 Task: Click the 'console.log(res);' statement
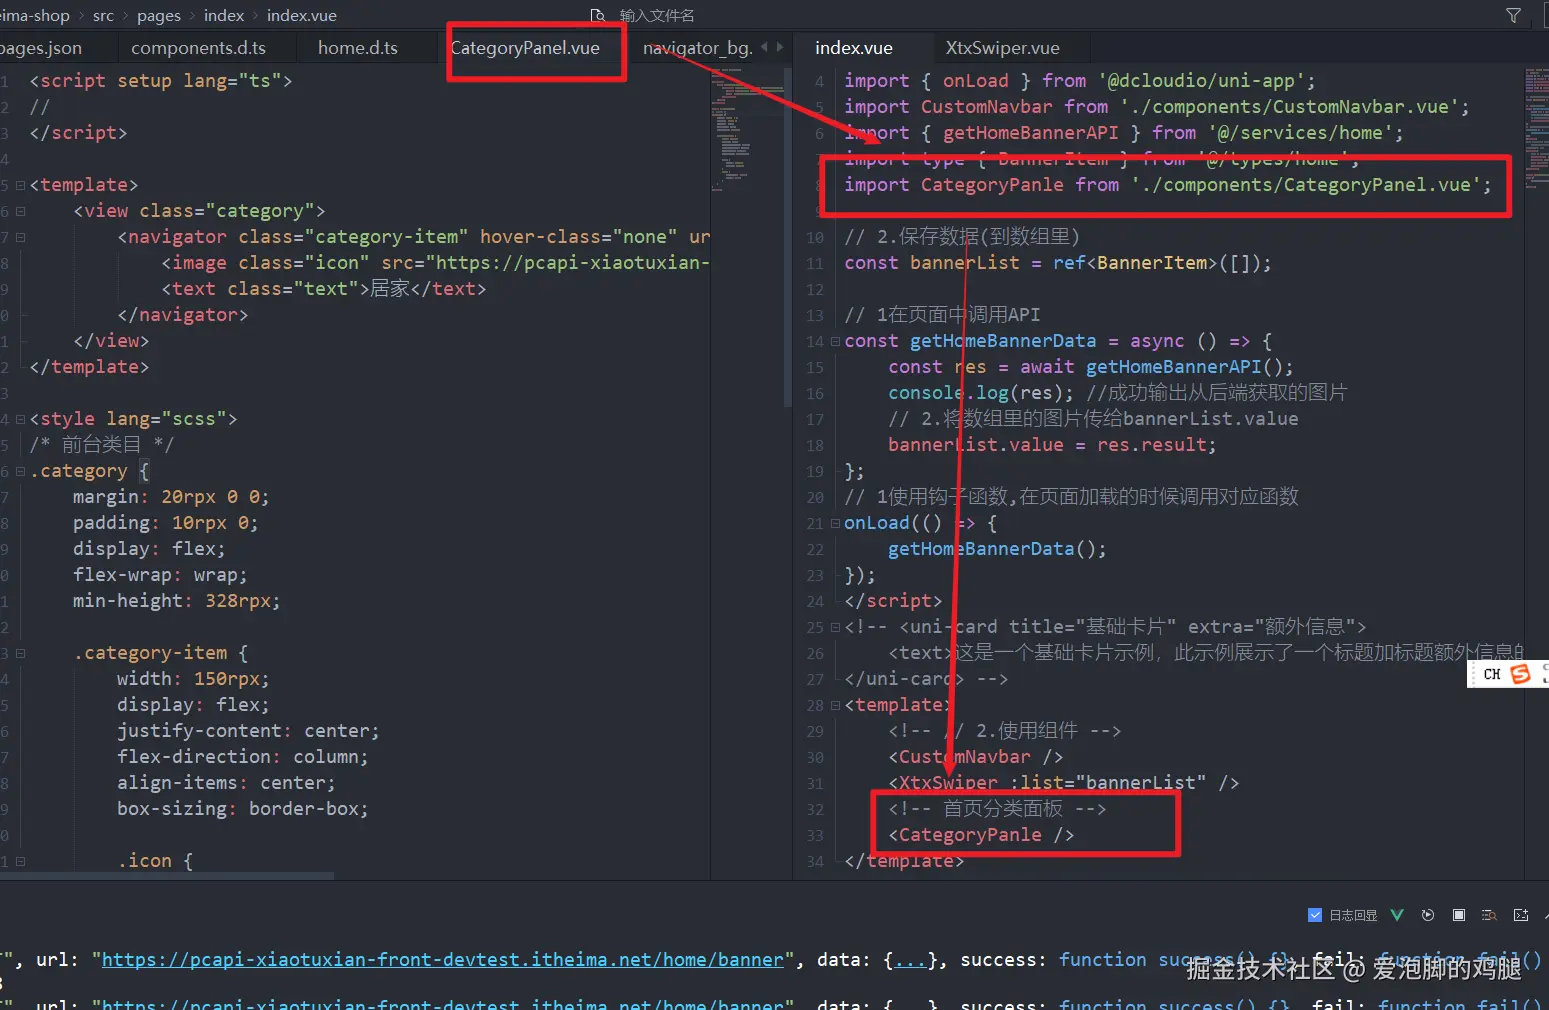coord(981,393)
